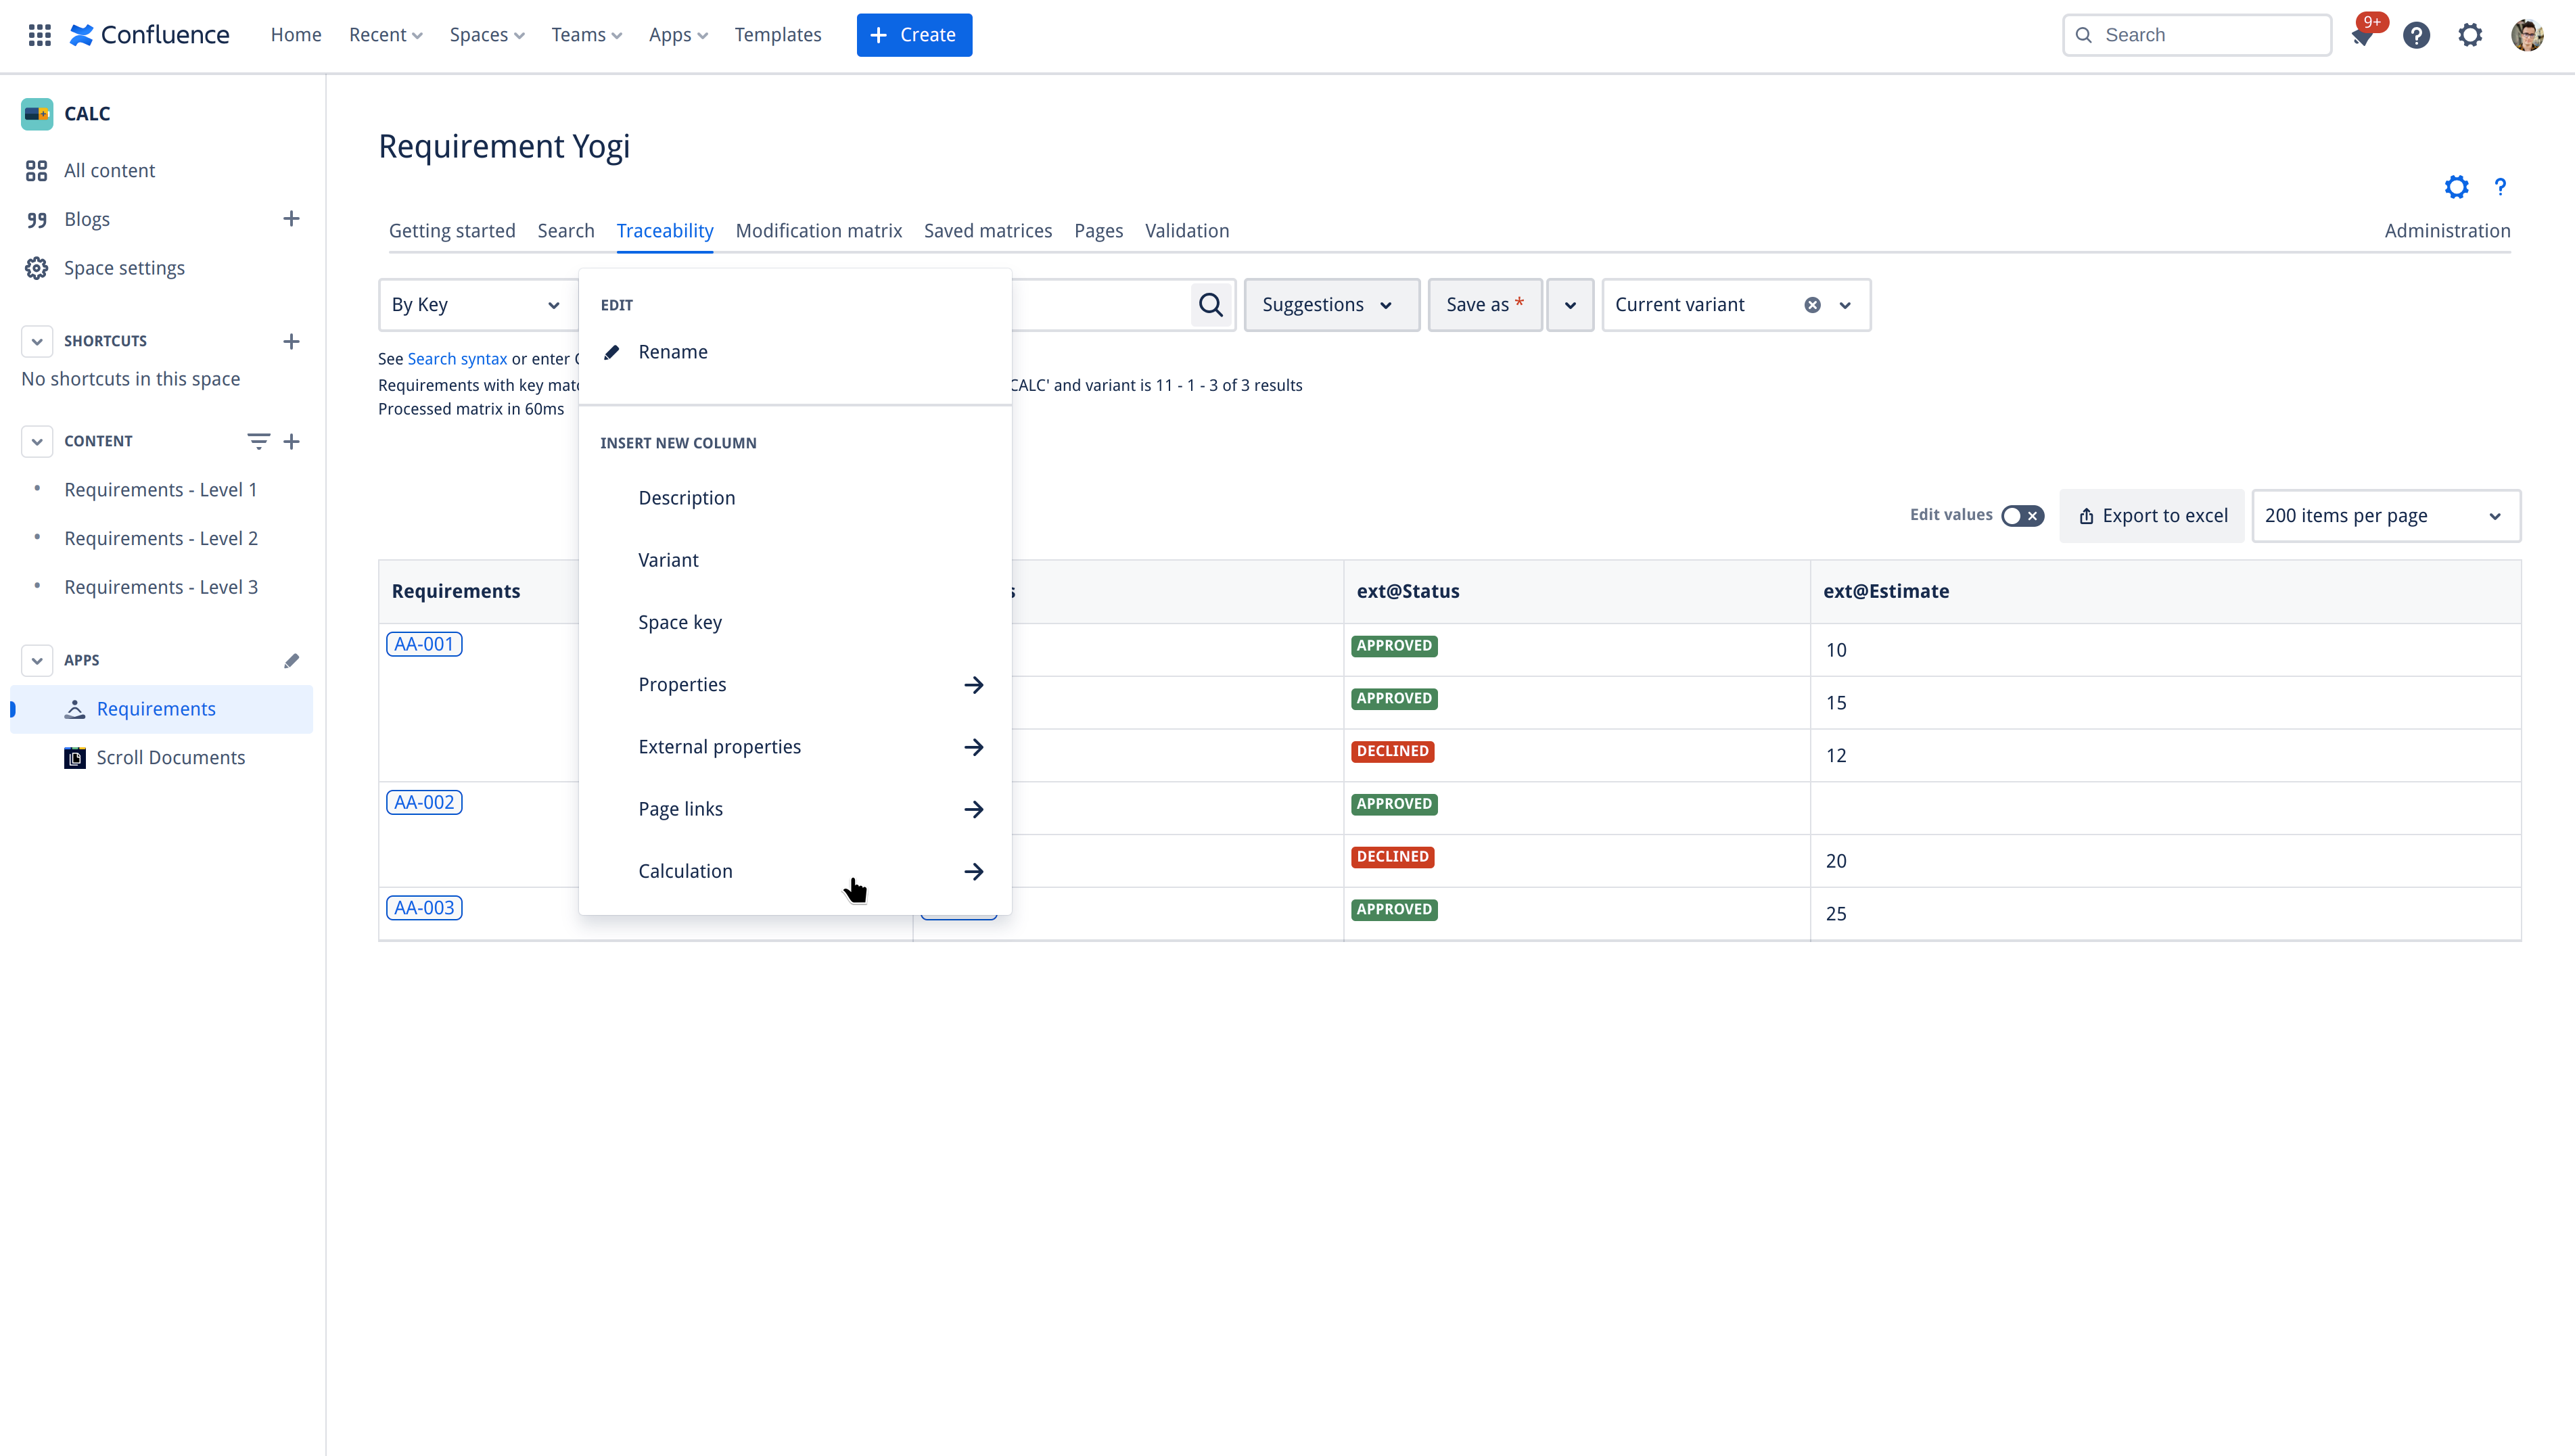Choose Rename from the edit menu
The height and width of the screenshot is (1456, 2575).
click(x=672, y=352)
